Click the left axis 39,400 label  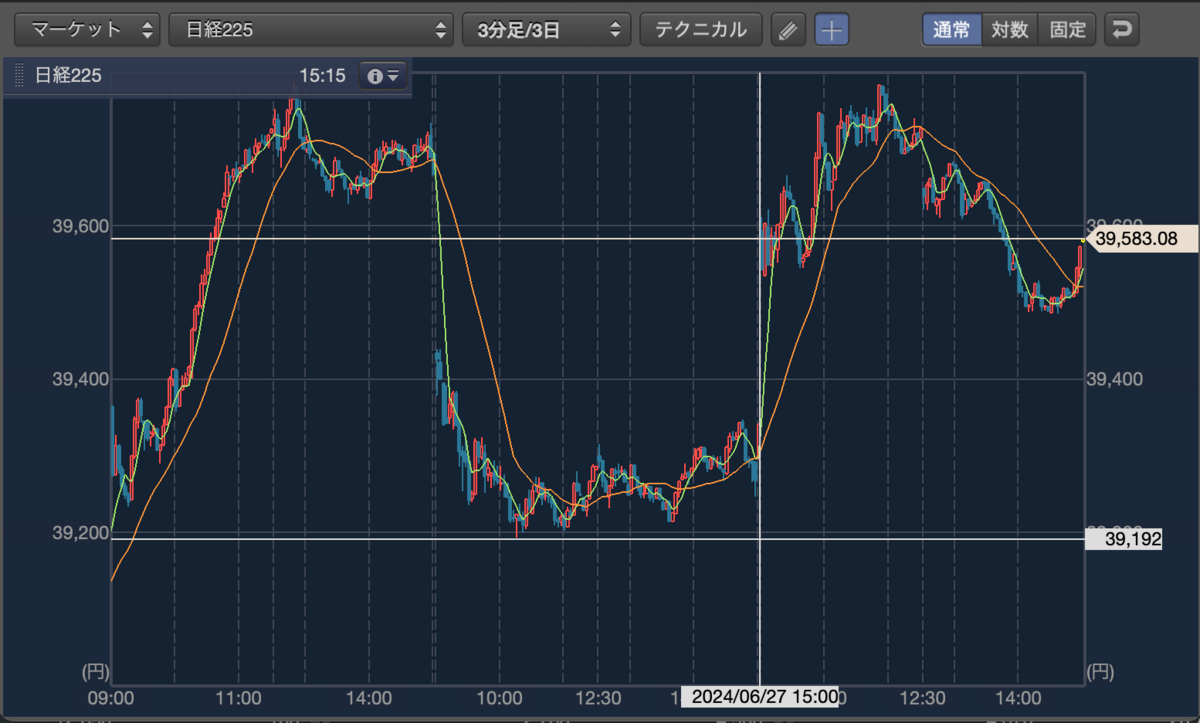[79, 379]
